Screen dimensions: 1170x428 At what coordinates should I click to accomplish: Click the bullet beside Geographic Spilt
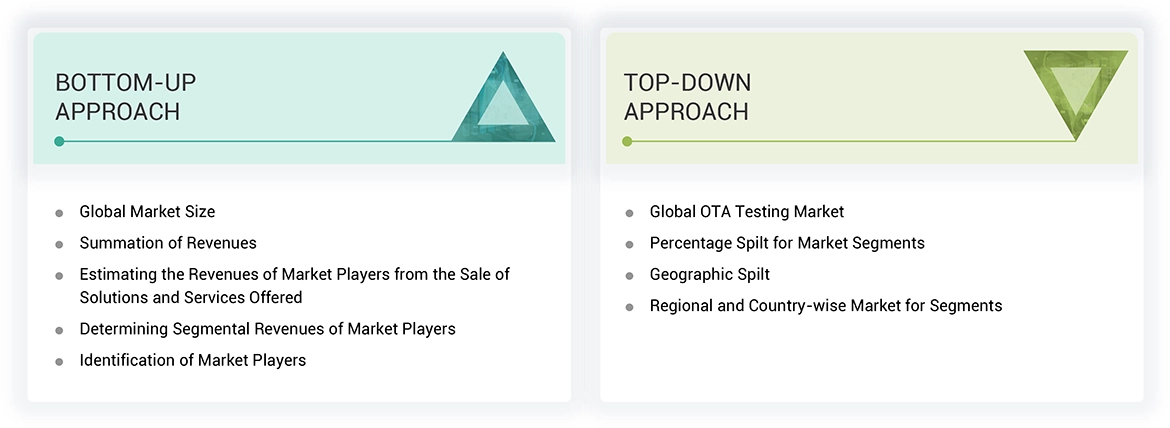[629, 275]
